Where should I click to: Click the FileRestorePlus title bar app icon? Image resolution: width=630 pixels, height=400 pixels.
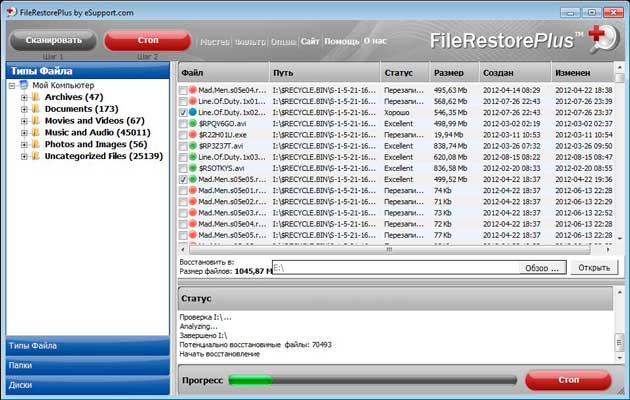(x=11, y=12)
